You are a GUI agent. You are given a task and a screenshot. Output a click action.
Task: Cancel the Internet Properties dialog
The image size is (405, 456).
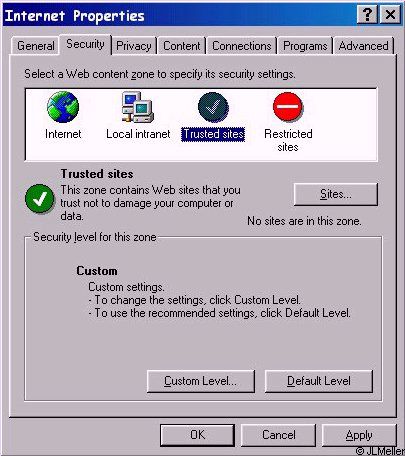pos(278,435)
